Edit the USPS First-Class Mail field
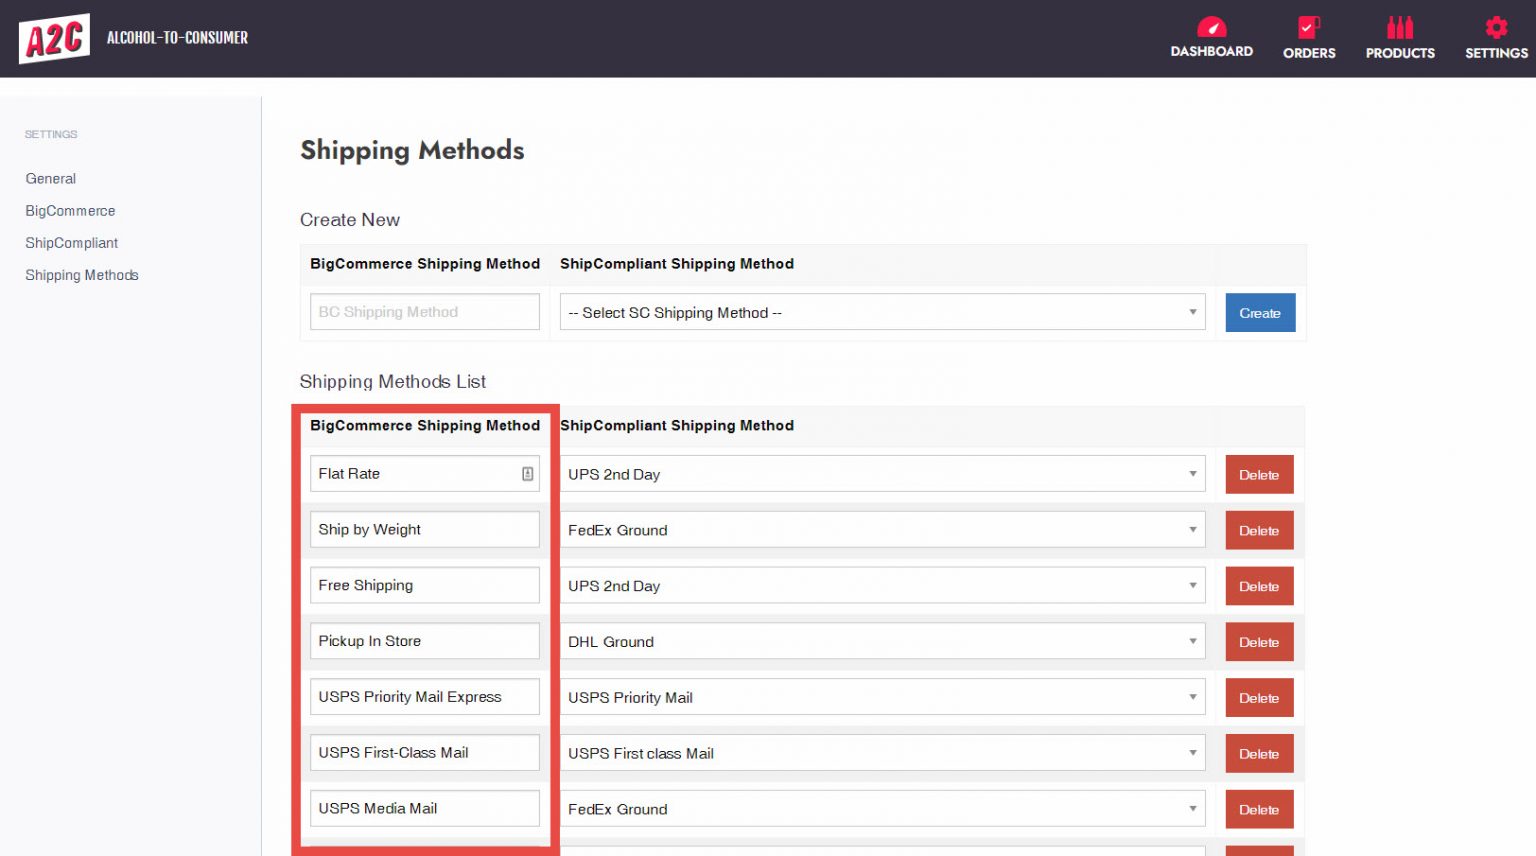This screenshot has height=856, width=1536. coord(425,754)
